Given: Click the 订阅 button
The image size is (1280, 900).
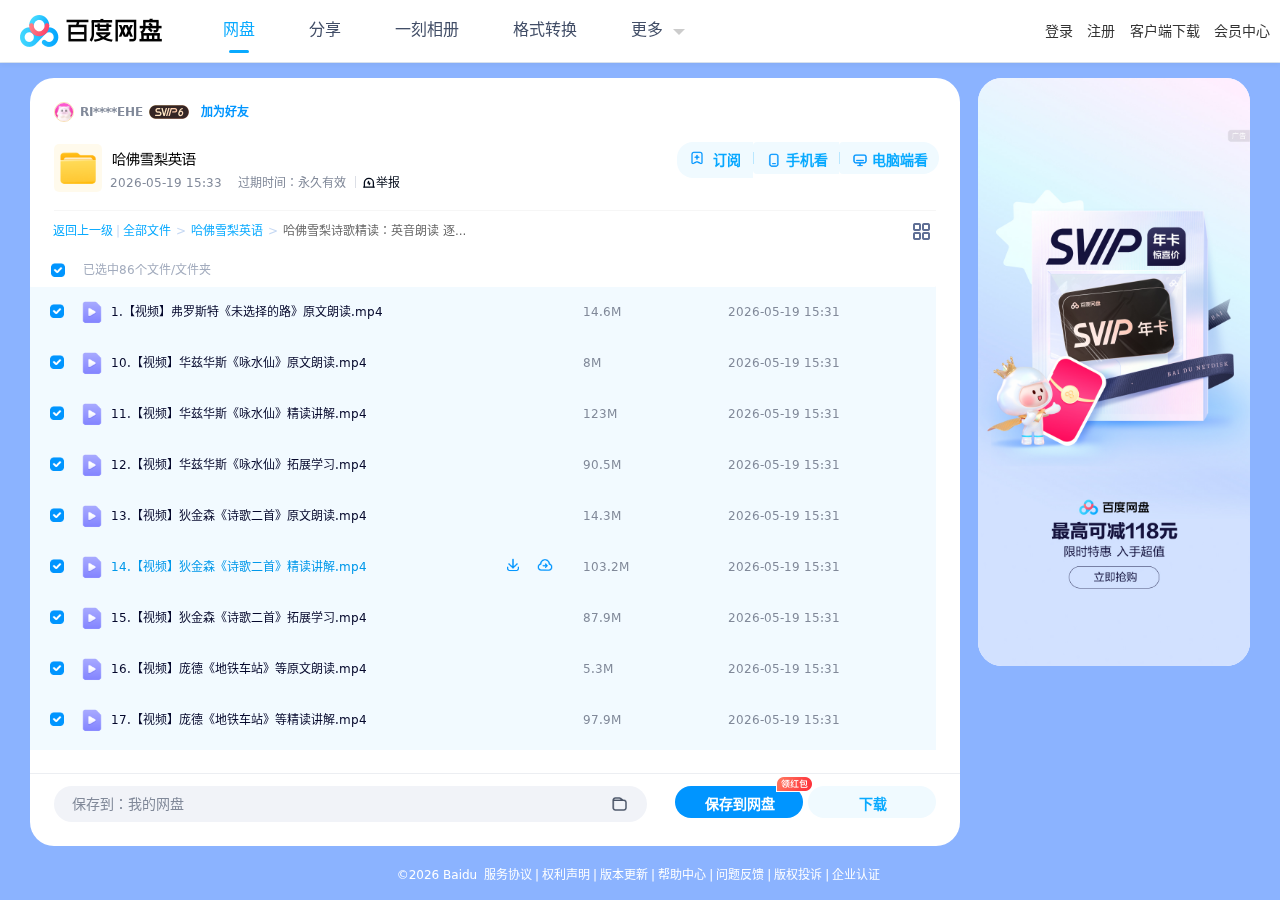Looking at the screenshot, I should click(715, 160).
